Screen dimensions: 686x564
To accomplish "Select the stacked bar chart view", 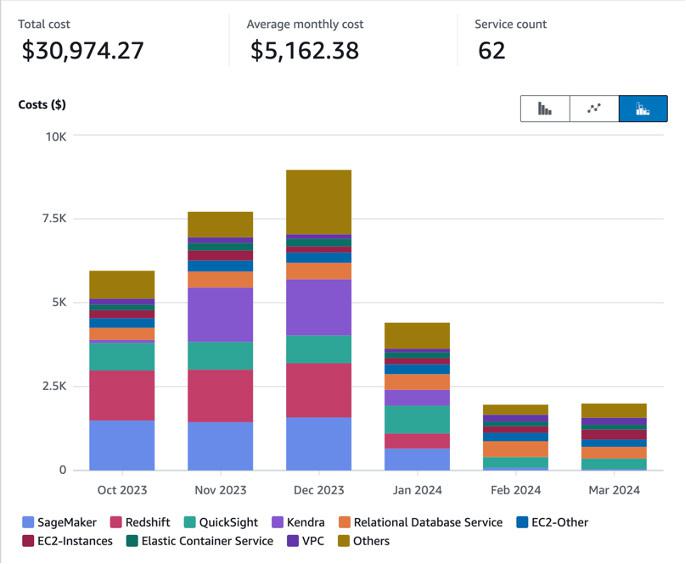I will click(643, 109).
